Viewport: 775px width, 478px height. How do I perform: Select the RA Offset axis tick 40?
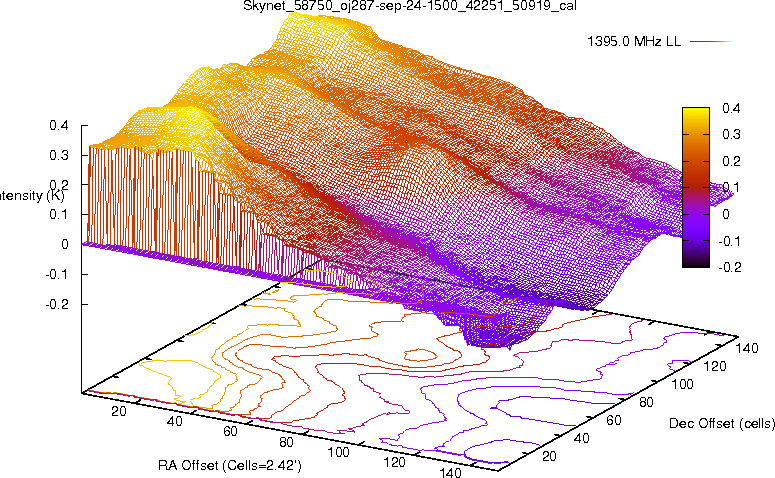coord(174,422)
